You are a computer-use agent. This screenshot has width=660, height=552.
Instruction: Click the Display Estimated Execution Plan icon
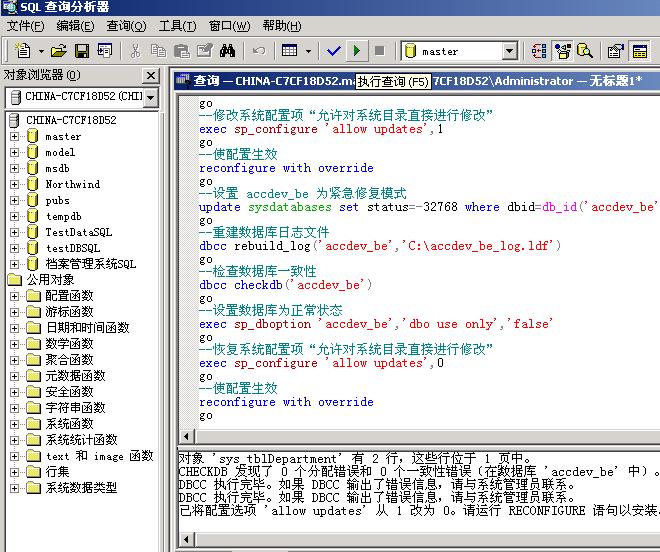tap(539, 51)
